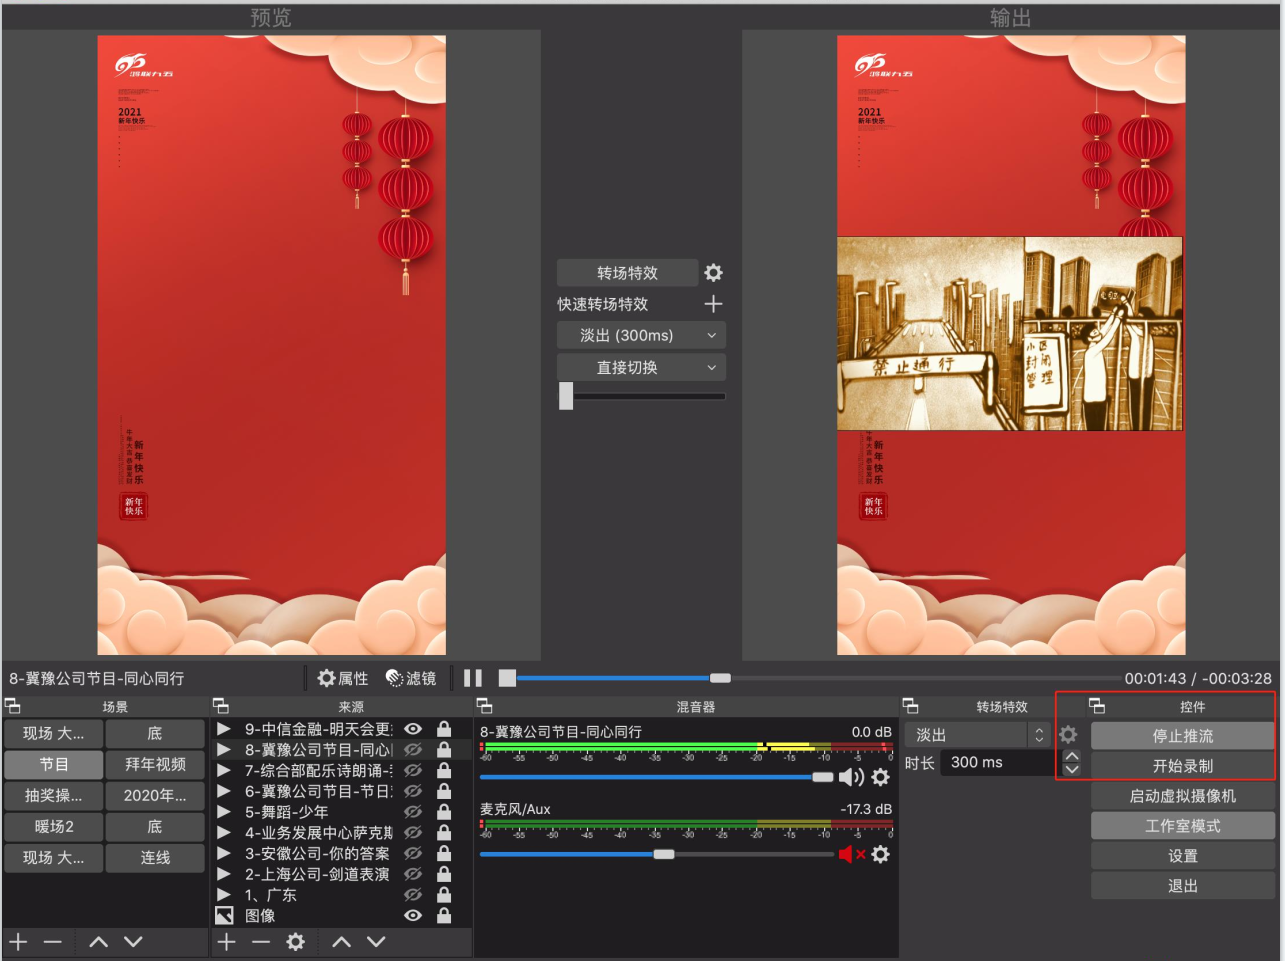Hide the 9-中信金融 source with its eye icon
The width and height of the screenshot is (1285, 961).
tap(413, 729)
